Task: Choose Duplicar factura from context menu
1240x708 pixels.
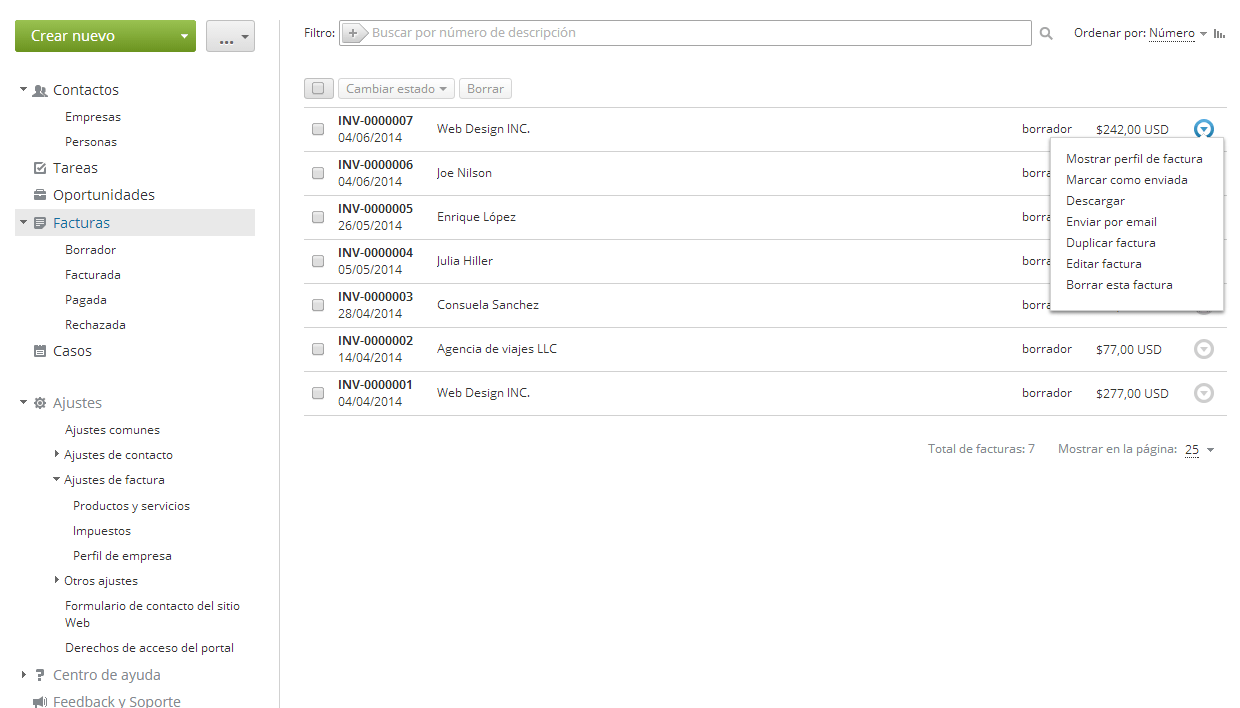Action: [x=1110, y=243]
